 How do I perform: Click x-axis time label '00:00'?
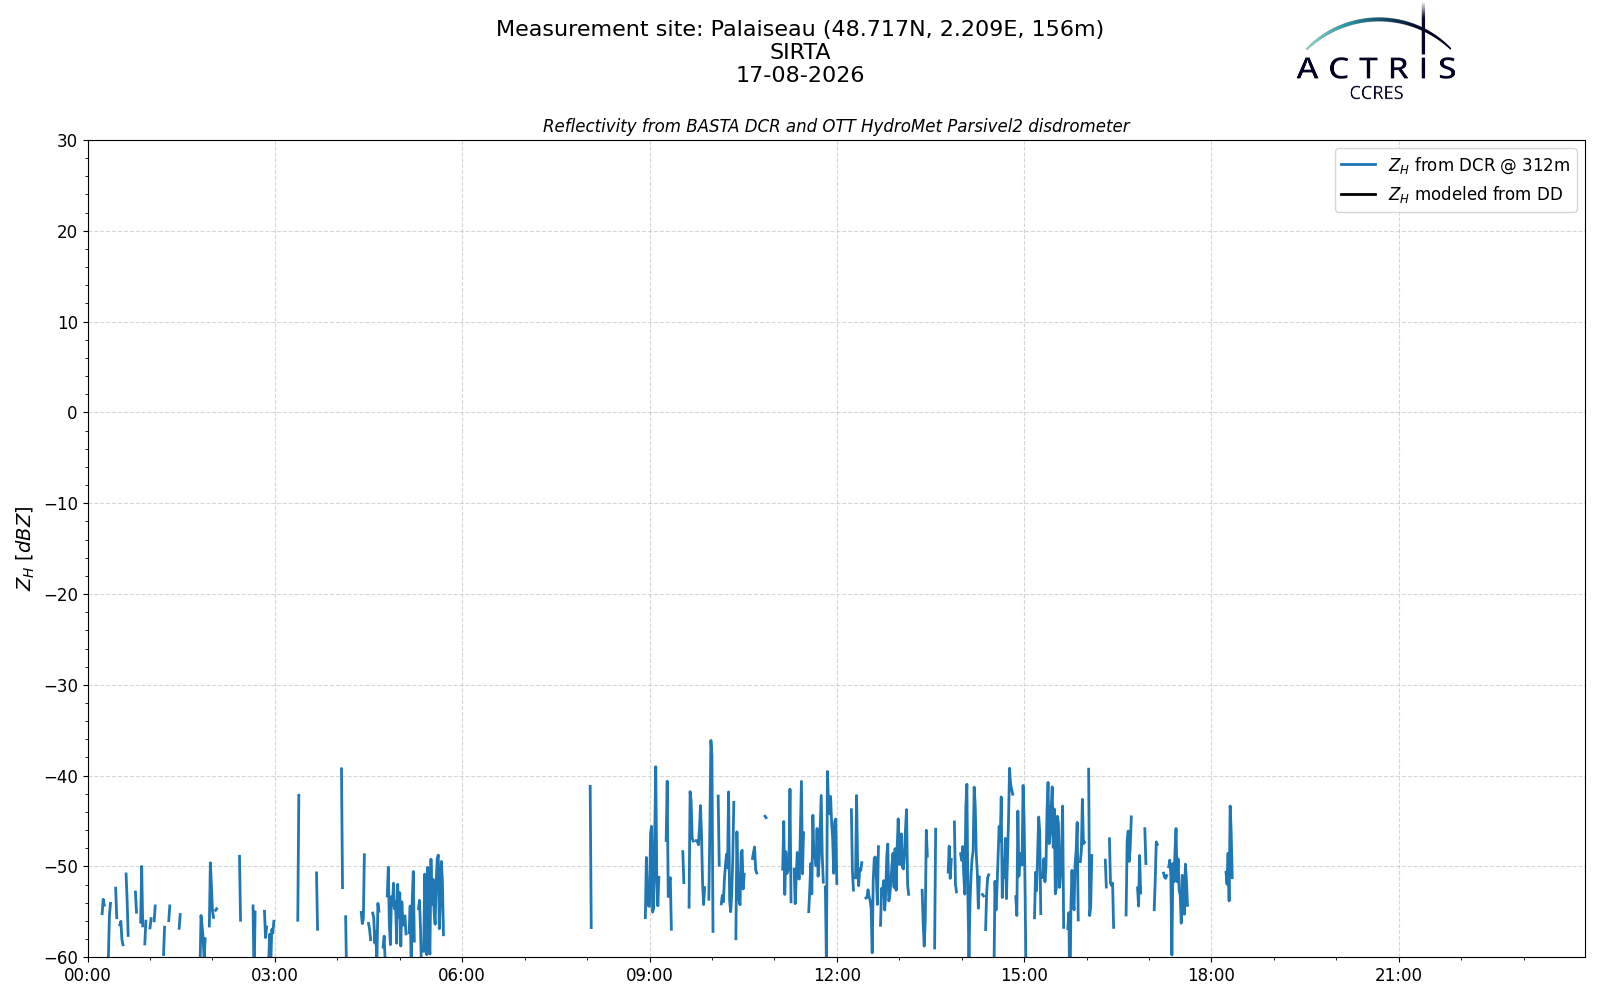(x=88, y=976)
